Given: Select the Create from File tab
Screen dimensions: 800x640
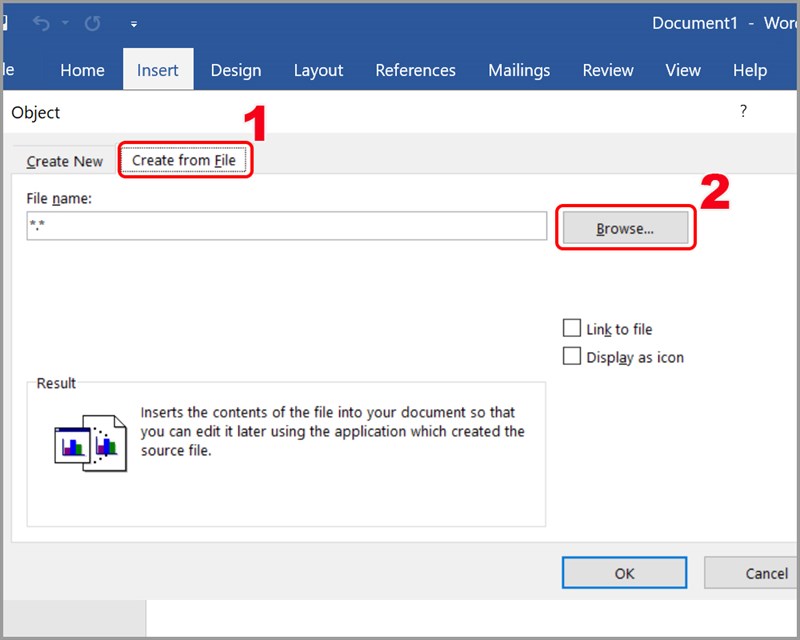Looking at the screenshot, I should [x=184, y=160].
